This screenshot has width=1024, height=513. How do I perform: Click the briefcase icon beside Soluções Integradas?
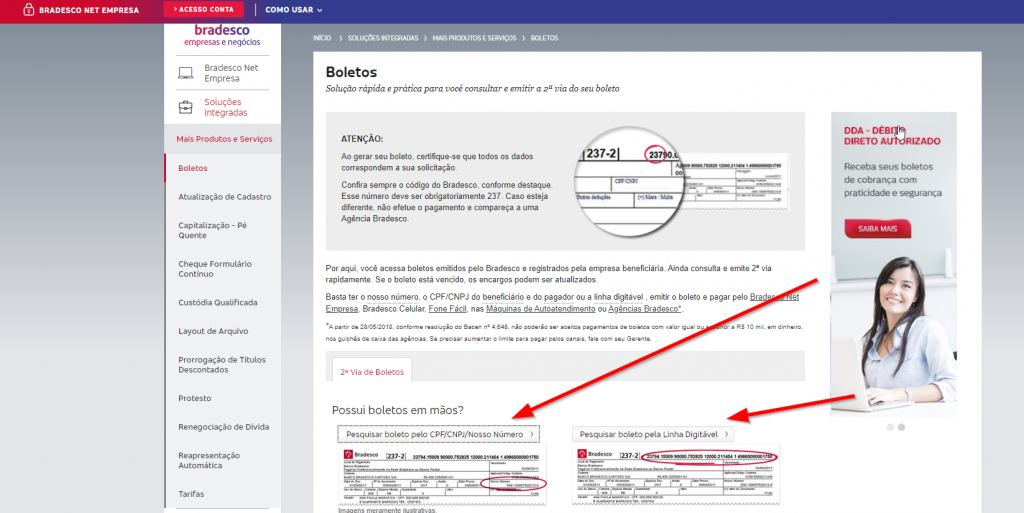coord(185,107)
